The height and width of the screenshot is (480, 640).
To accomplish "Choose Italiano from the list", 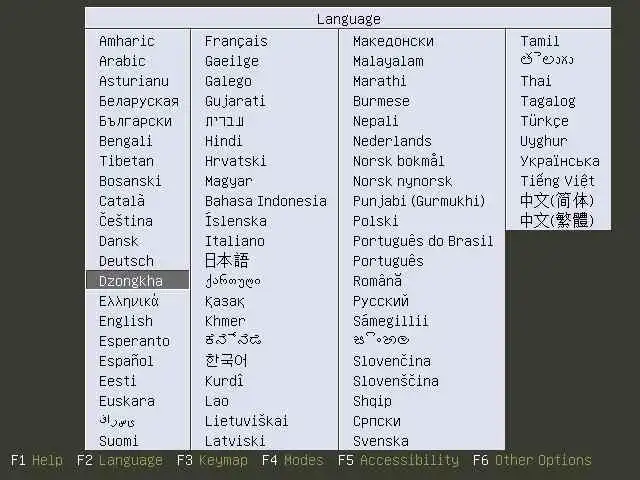I will (235, 241).
